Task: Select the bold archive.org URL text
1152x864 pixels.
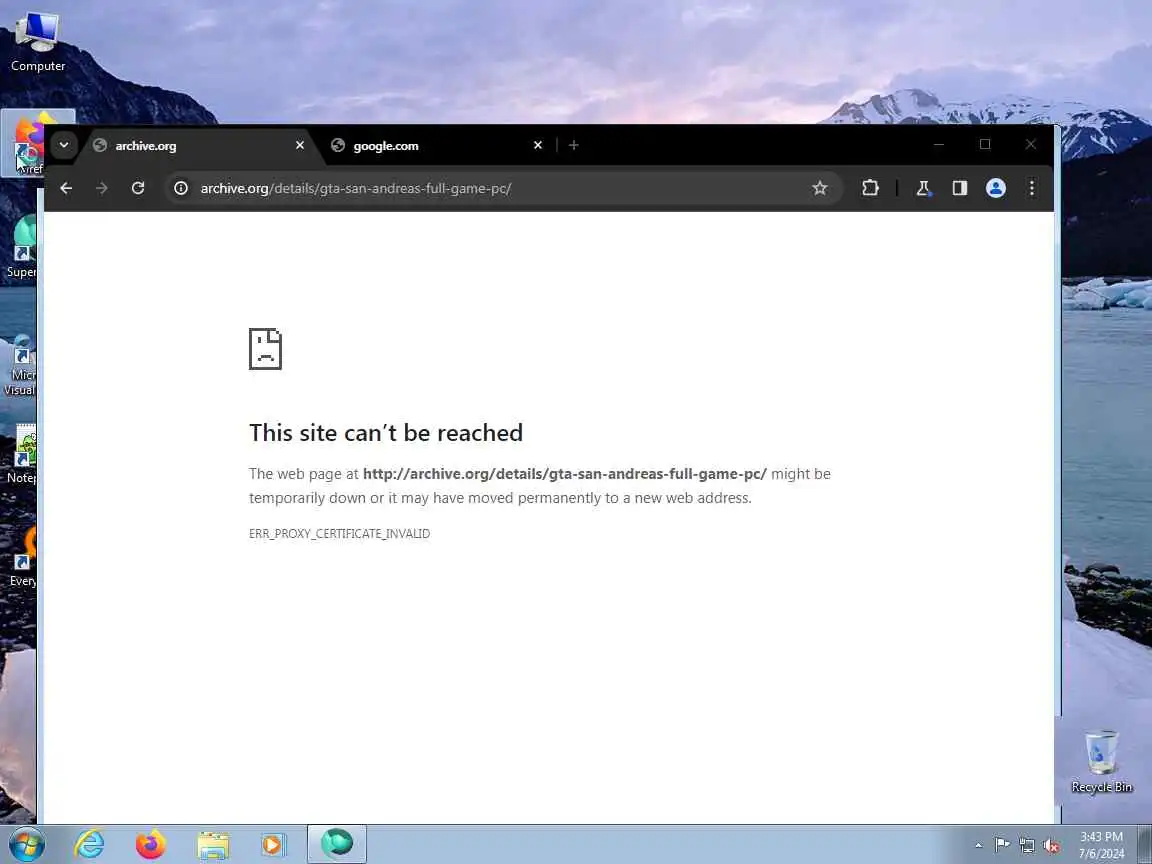Action: coord(564,474)
